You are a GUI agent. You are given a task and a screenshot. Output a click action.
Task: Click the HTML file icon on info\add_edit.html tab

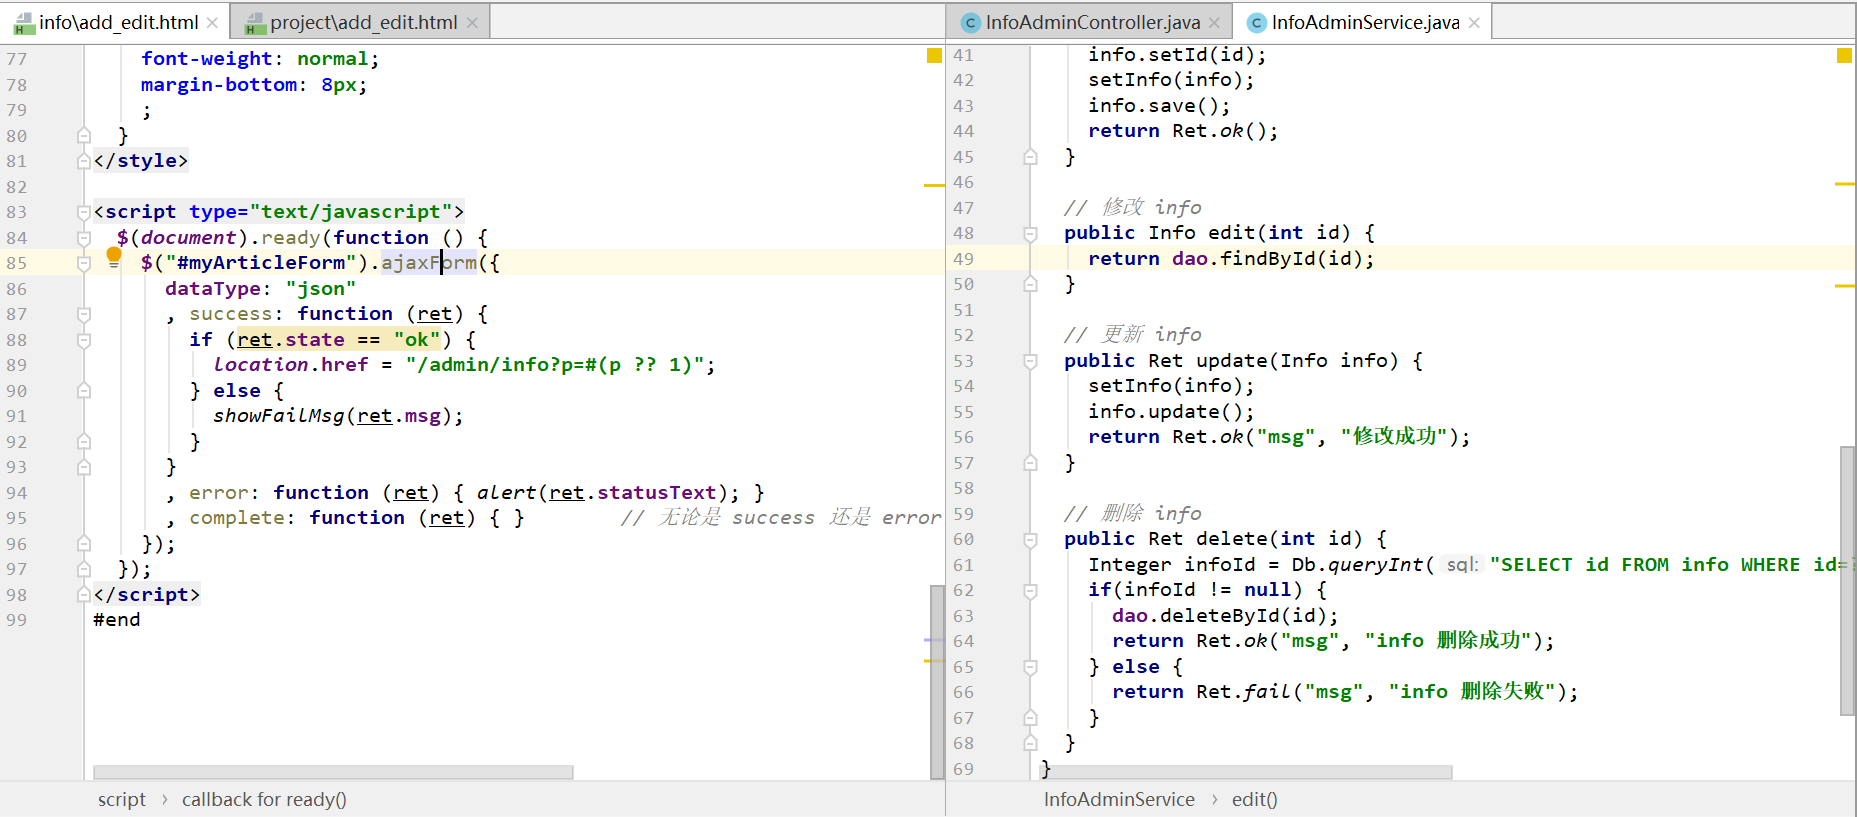click(24, 23)
